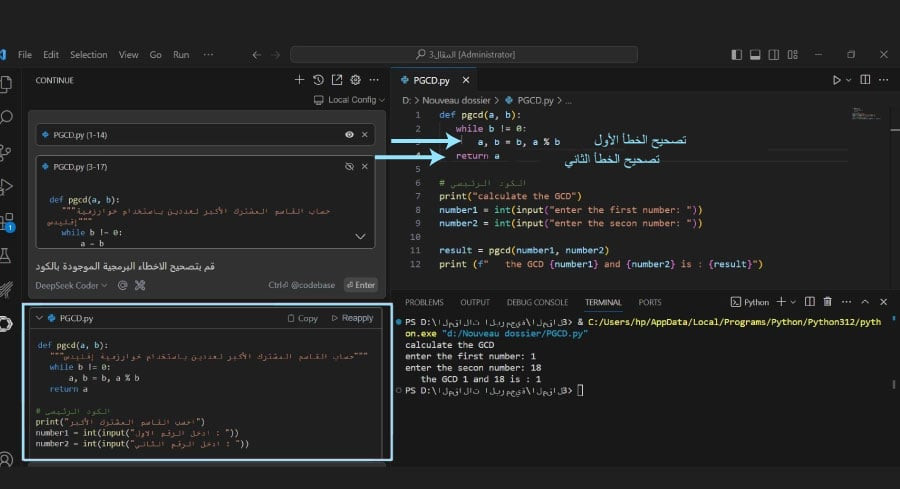Open the Edit menu
This screenshot has width=900, height=489.
[x=51, y=55]
